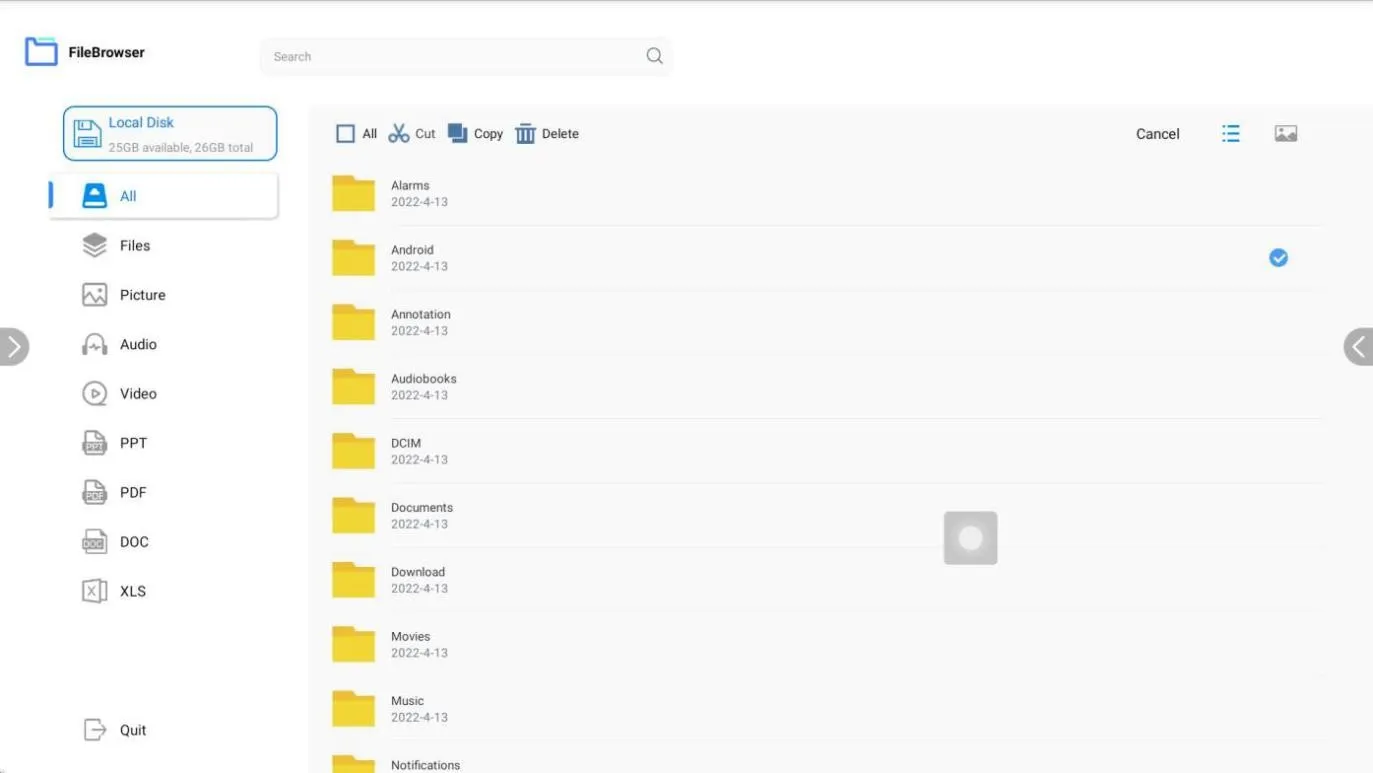Toggle the select All checkbox
The height and width of the screenshot is (773, 1373).
[x=346, y=134]
